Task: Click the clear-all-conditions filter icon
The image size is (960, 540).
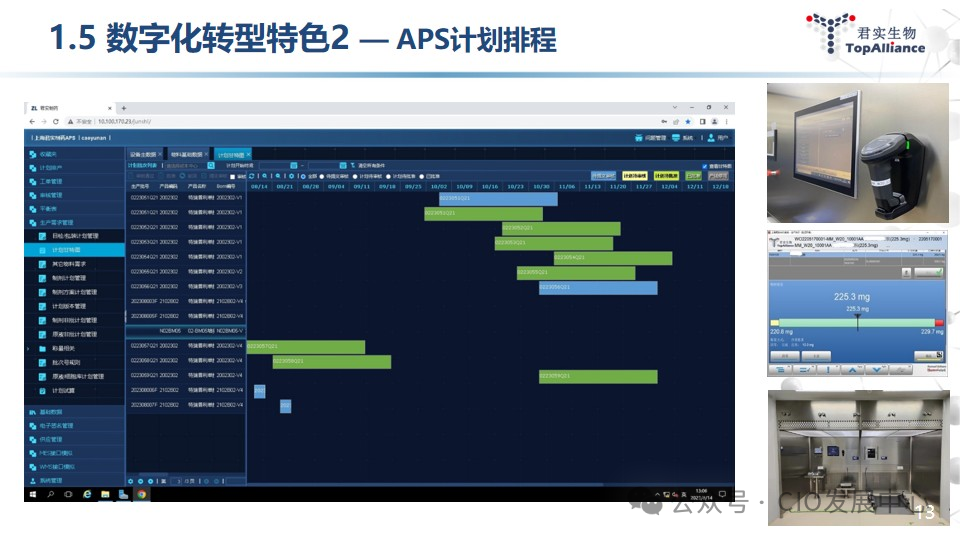Action: (353, 165)
